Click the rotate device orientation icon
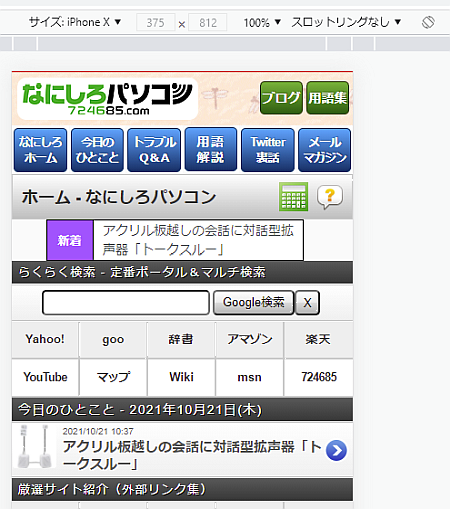Image resolution: width=450 pixels, height=509 pixels. (428, 22)
